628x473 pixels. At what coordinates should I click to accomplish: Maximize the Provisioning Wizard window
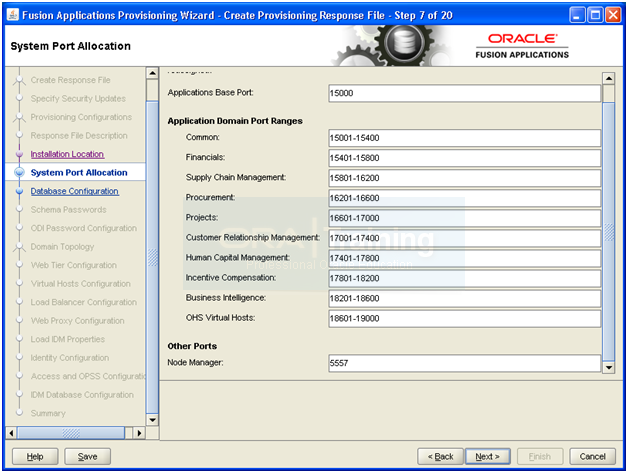[595, 15]
